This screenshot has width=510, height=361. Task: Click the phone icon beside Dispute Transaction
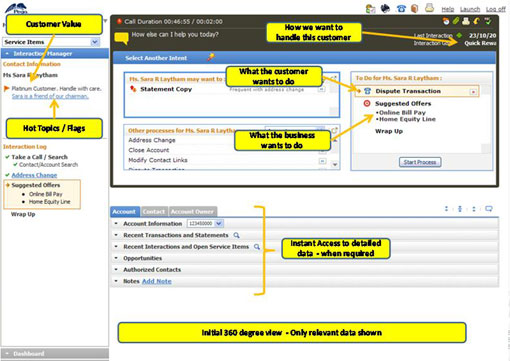pos(367,91)
